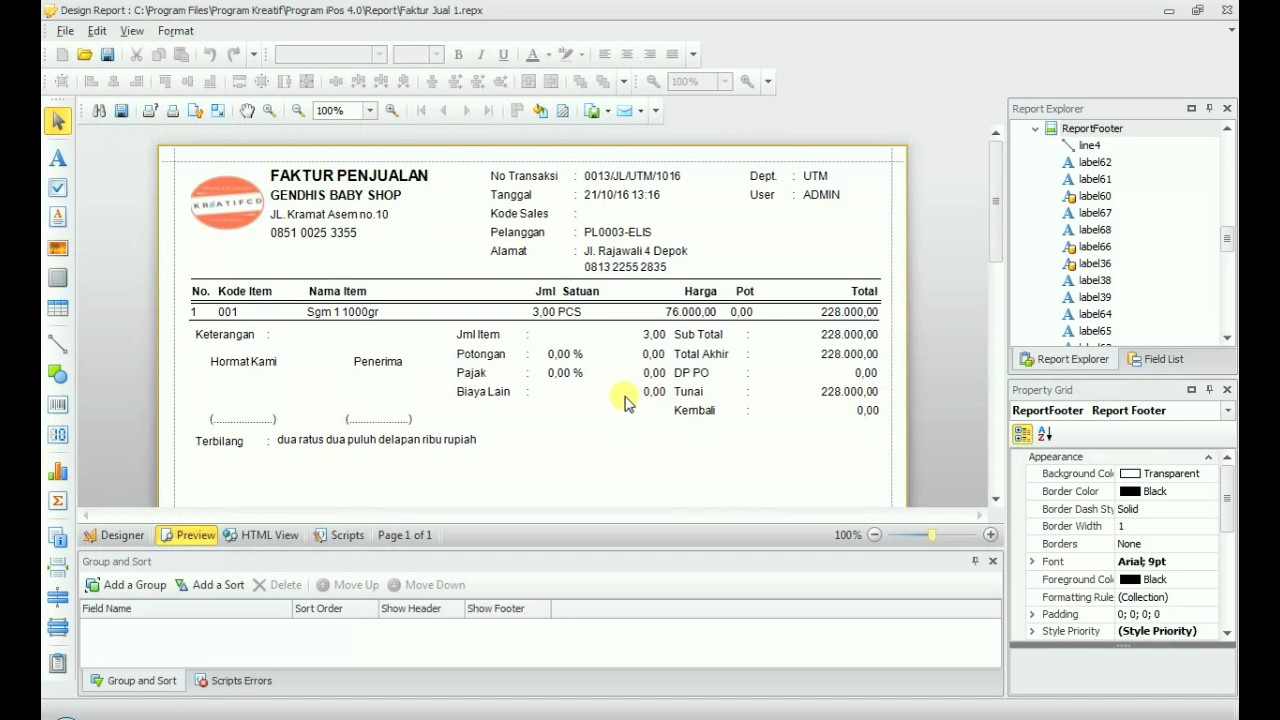Click the Search binoculars icon in preview toolbar
This screenshot has height=720, width=1280.
pos(99,111)
